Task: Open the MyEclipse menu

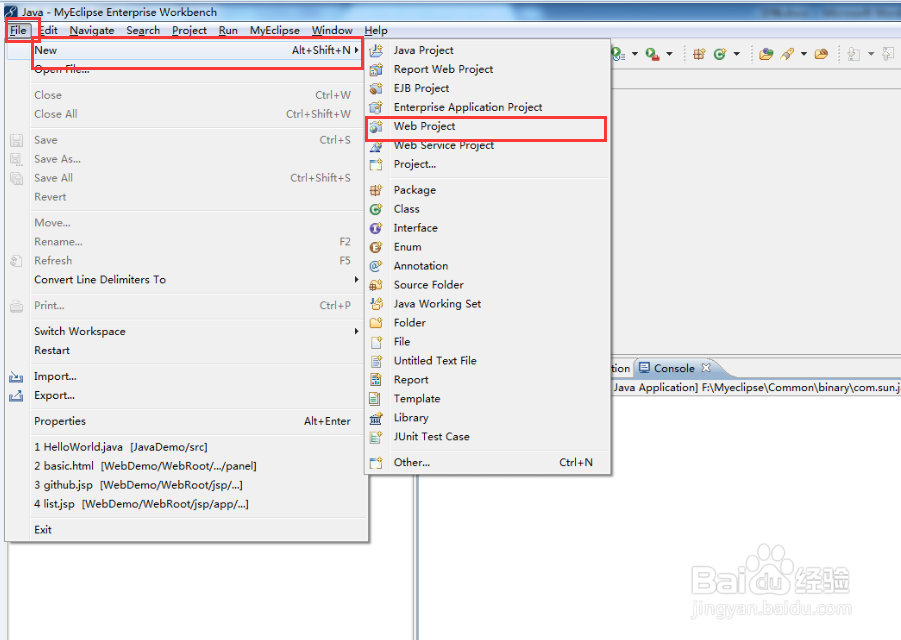Action: pos(275,30)
